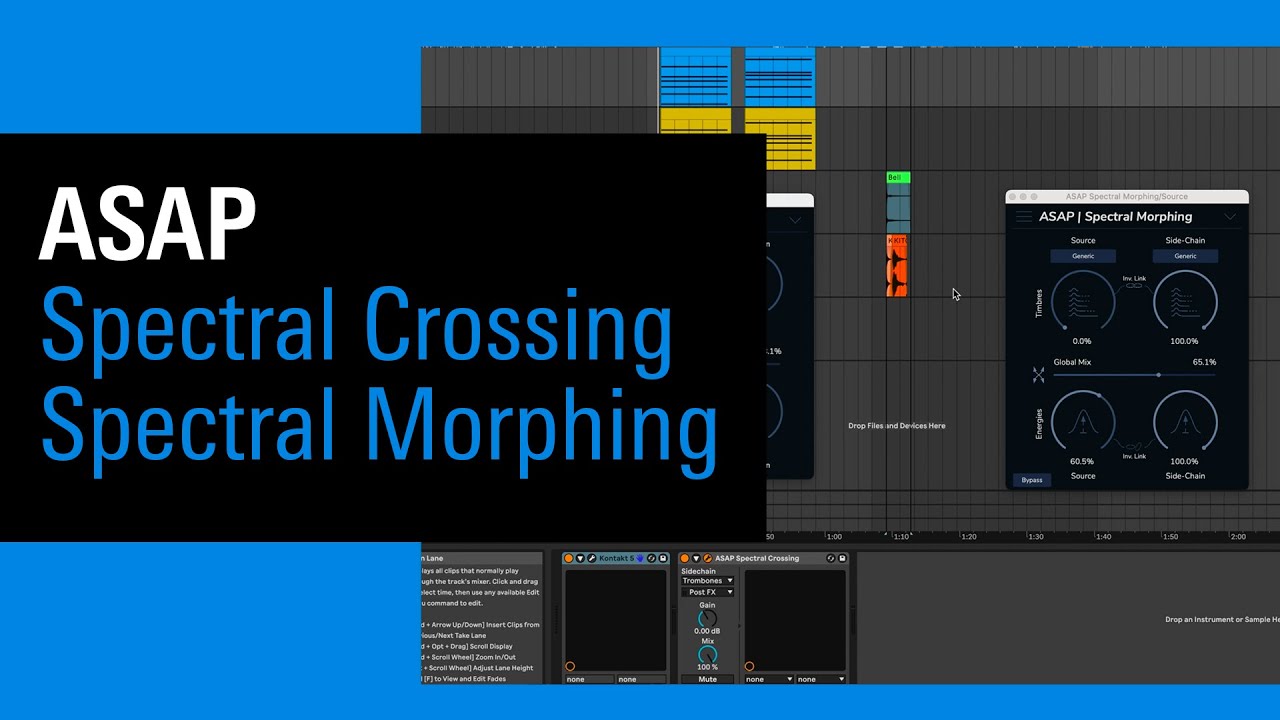Viewport: 1280px width, 720px height.
Task: Click the crossed-arrows swap icon beside Global Mix
Action: pos(1038,375)
